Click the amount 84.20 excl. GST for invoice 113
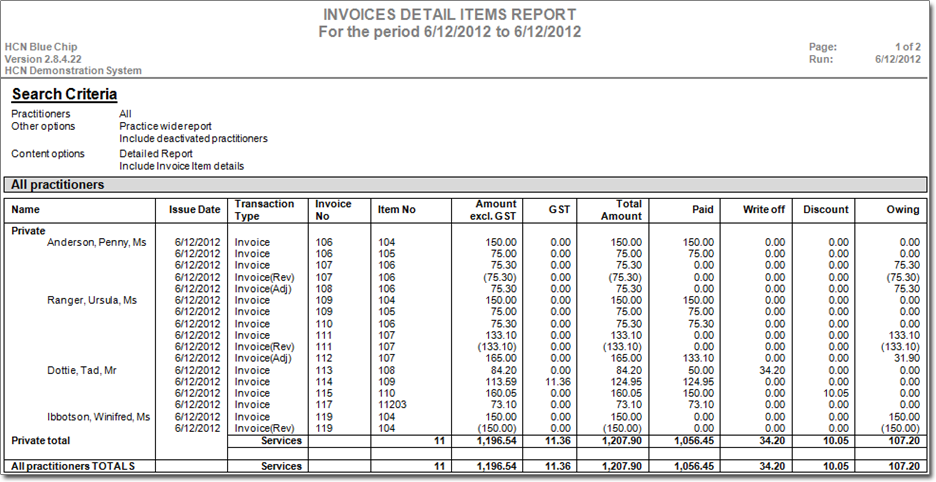The image size is (936, 482). [x=503, y=370]
